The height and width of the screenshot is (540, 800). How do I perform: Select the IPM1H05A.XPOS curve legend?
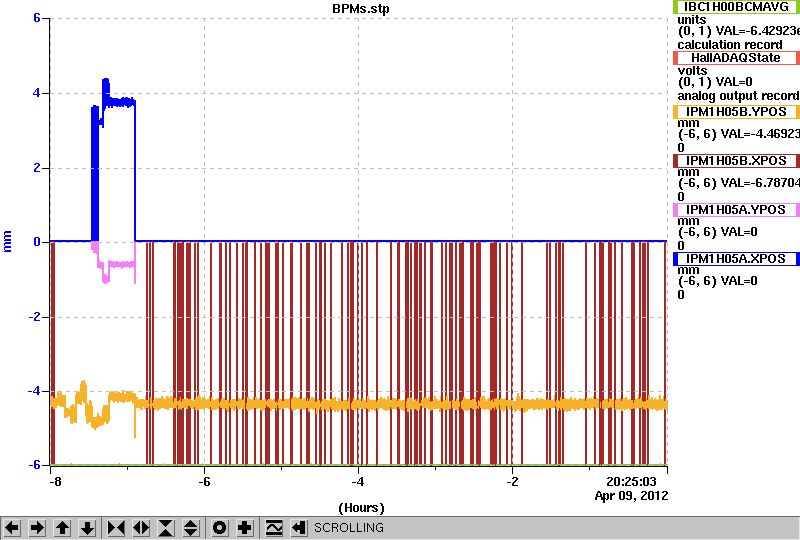tap(736, 259)
